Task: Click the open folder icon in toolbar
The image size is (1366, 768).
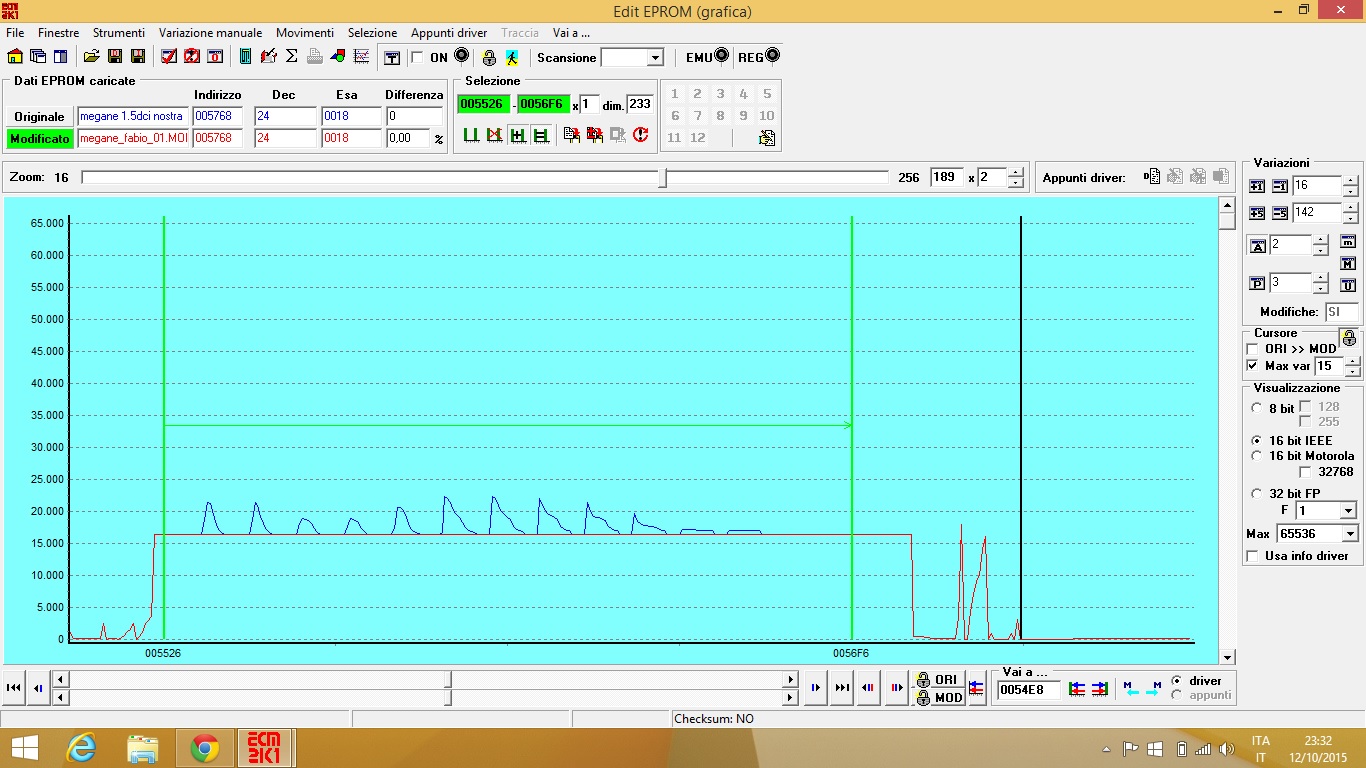Action: tap(91, 57)
